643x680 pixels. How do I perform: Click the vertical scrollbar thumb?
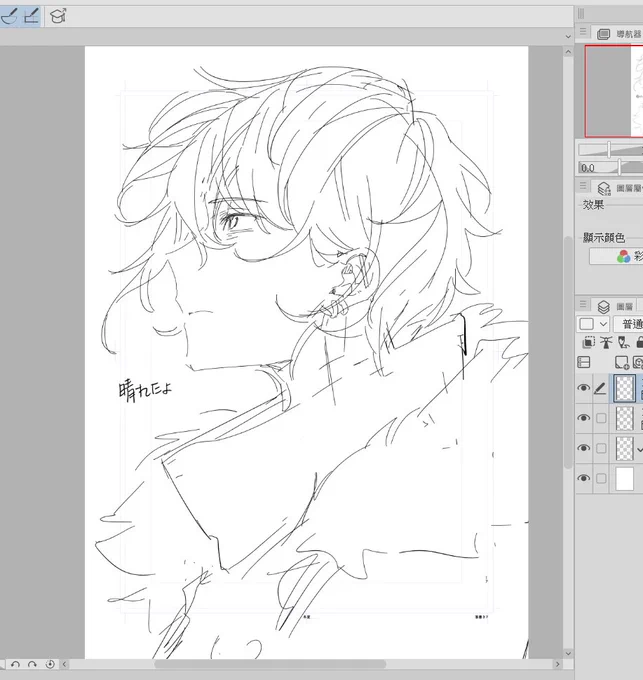coord(568,352)
